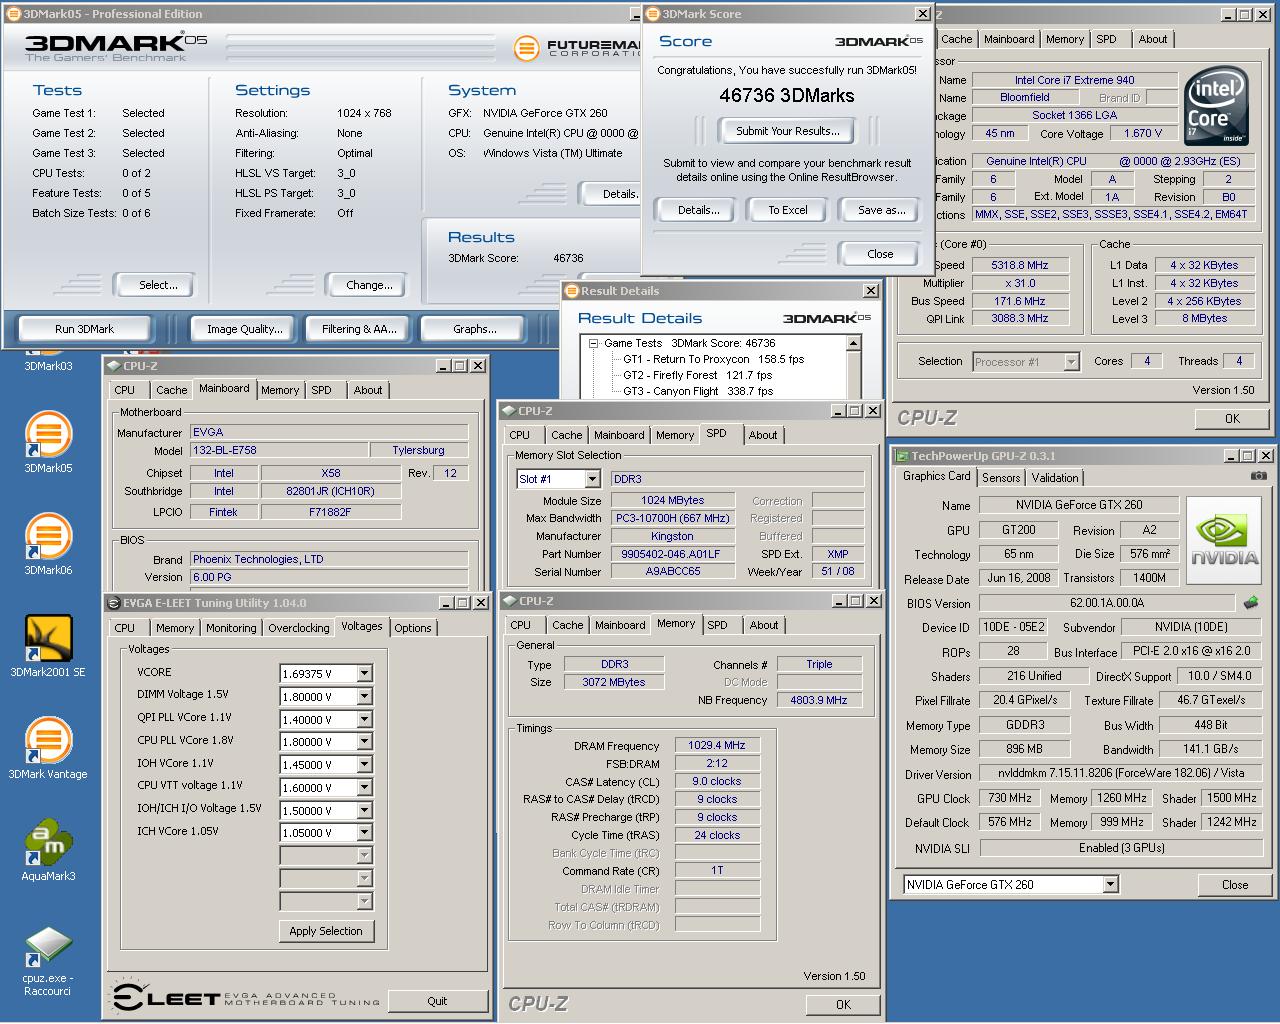The width and height of the screenshot is (1280, 1024).
Task: Click Save as... in 3DMark Score
Action: [x=881, y=210]
